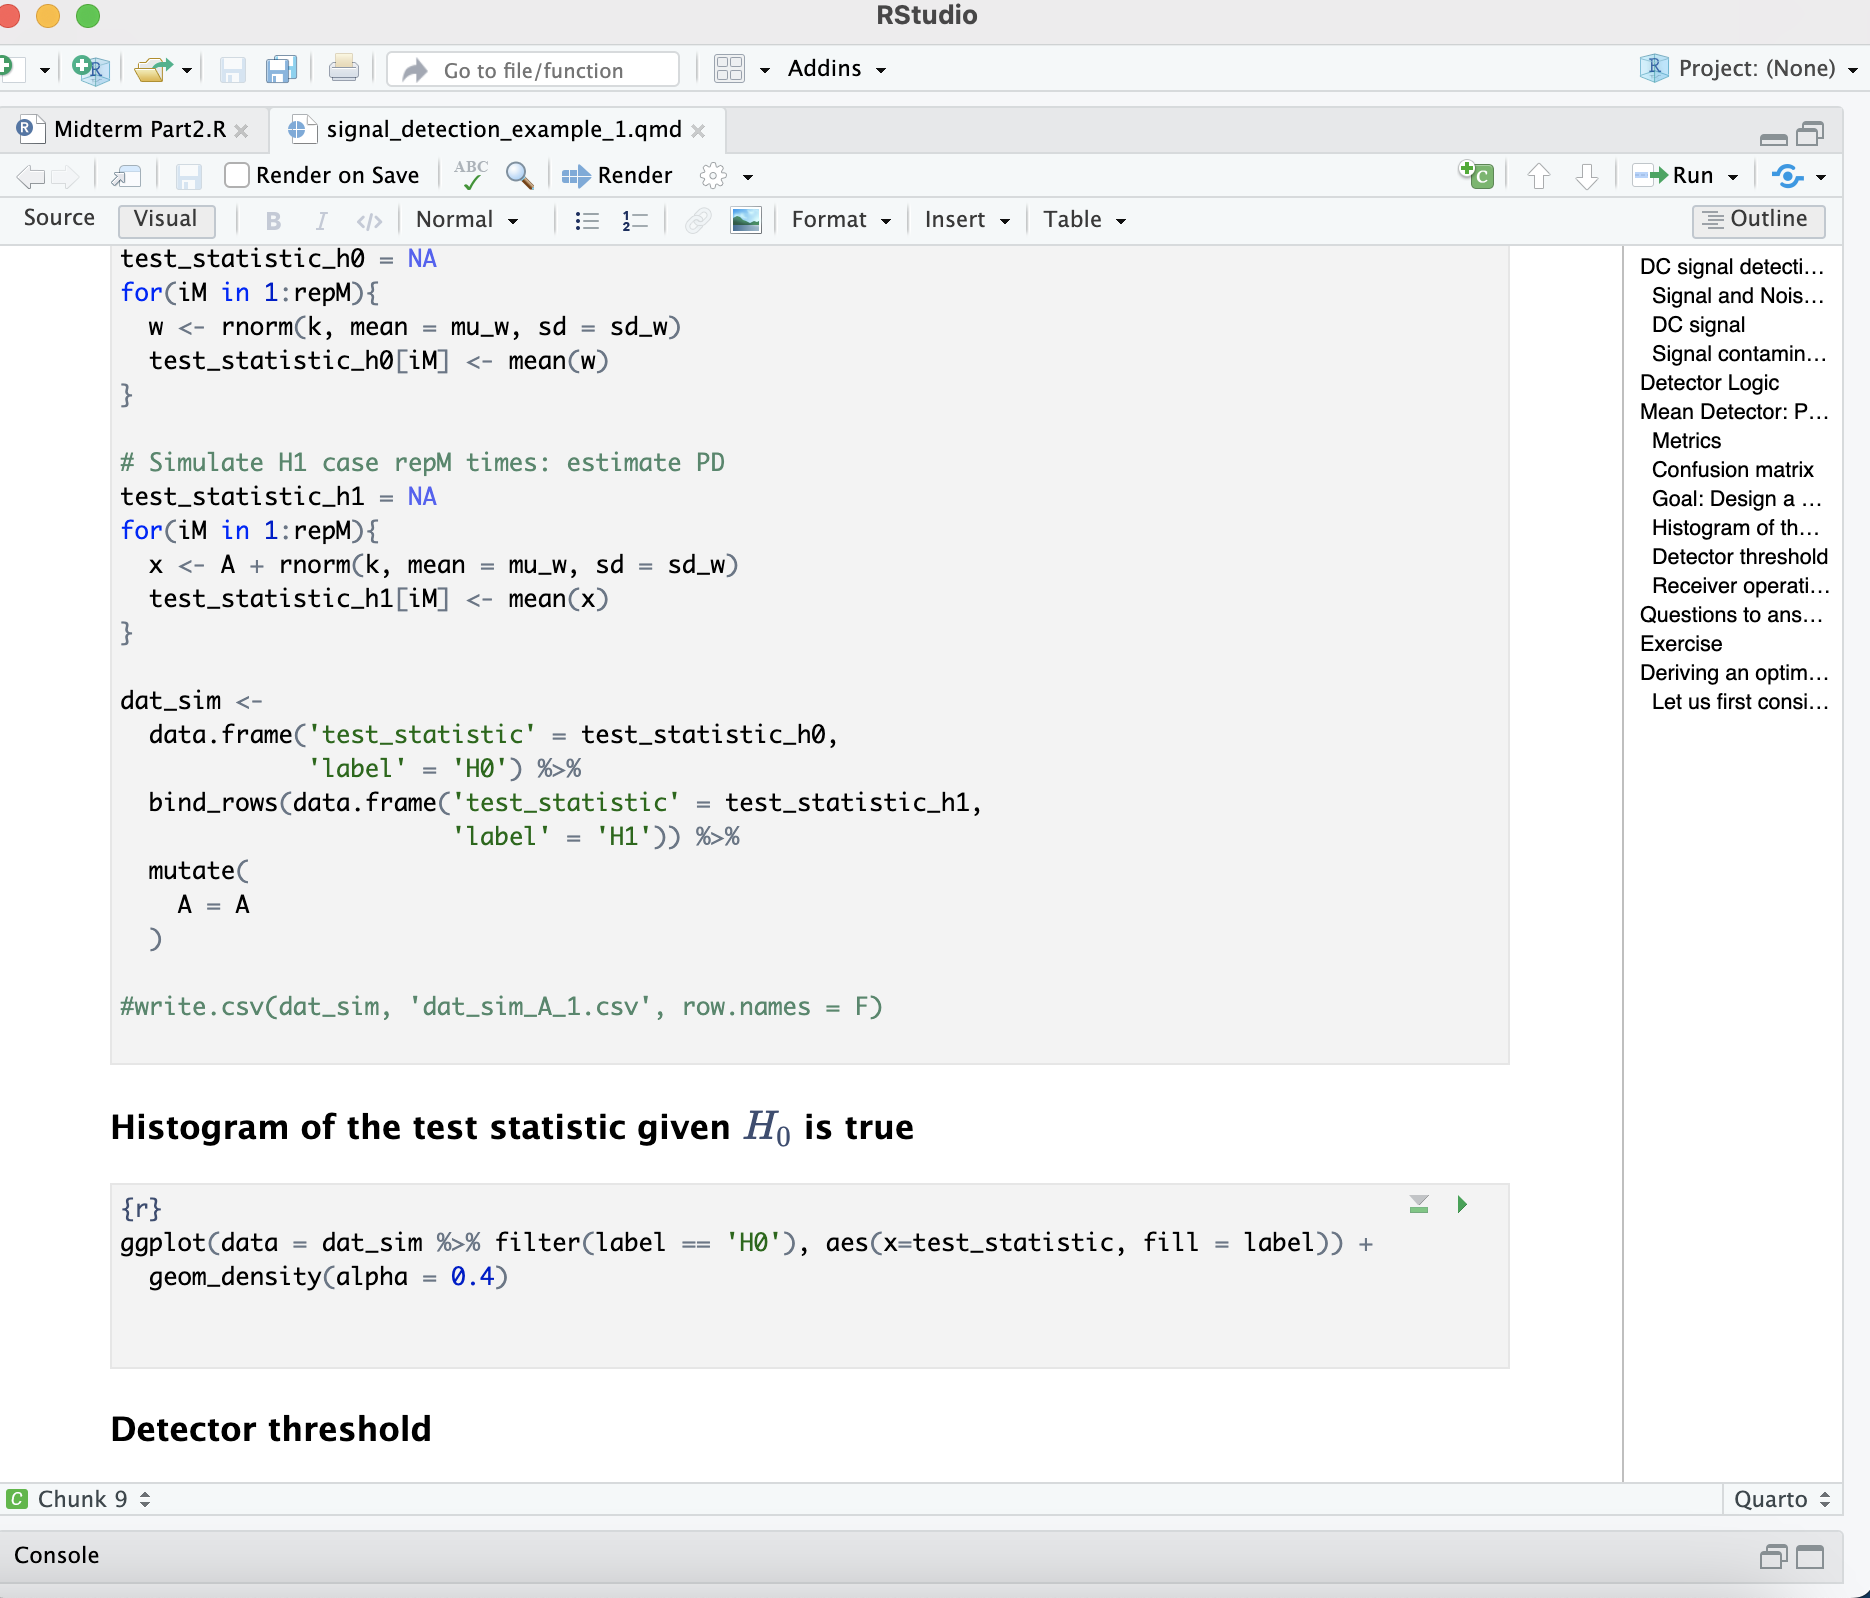Switch editor to Source mode

(59, 218)
